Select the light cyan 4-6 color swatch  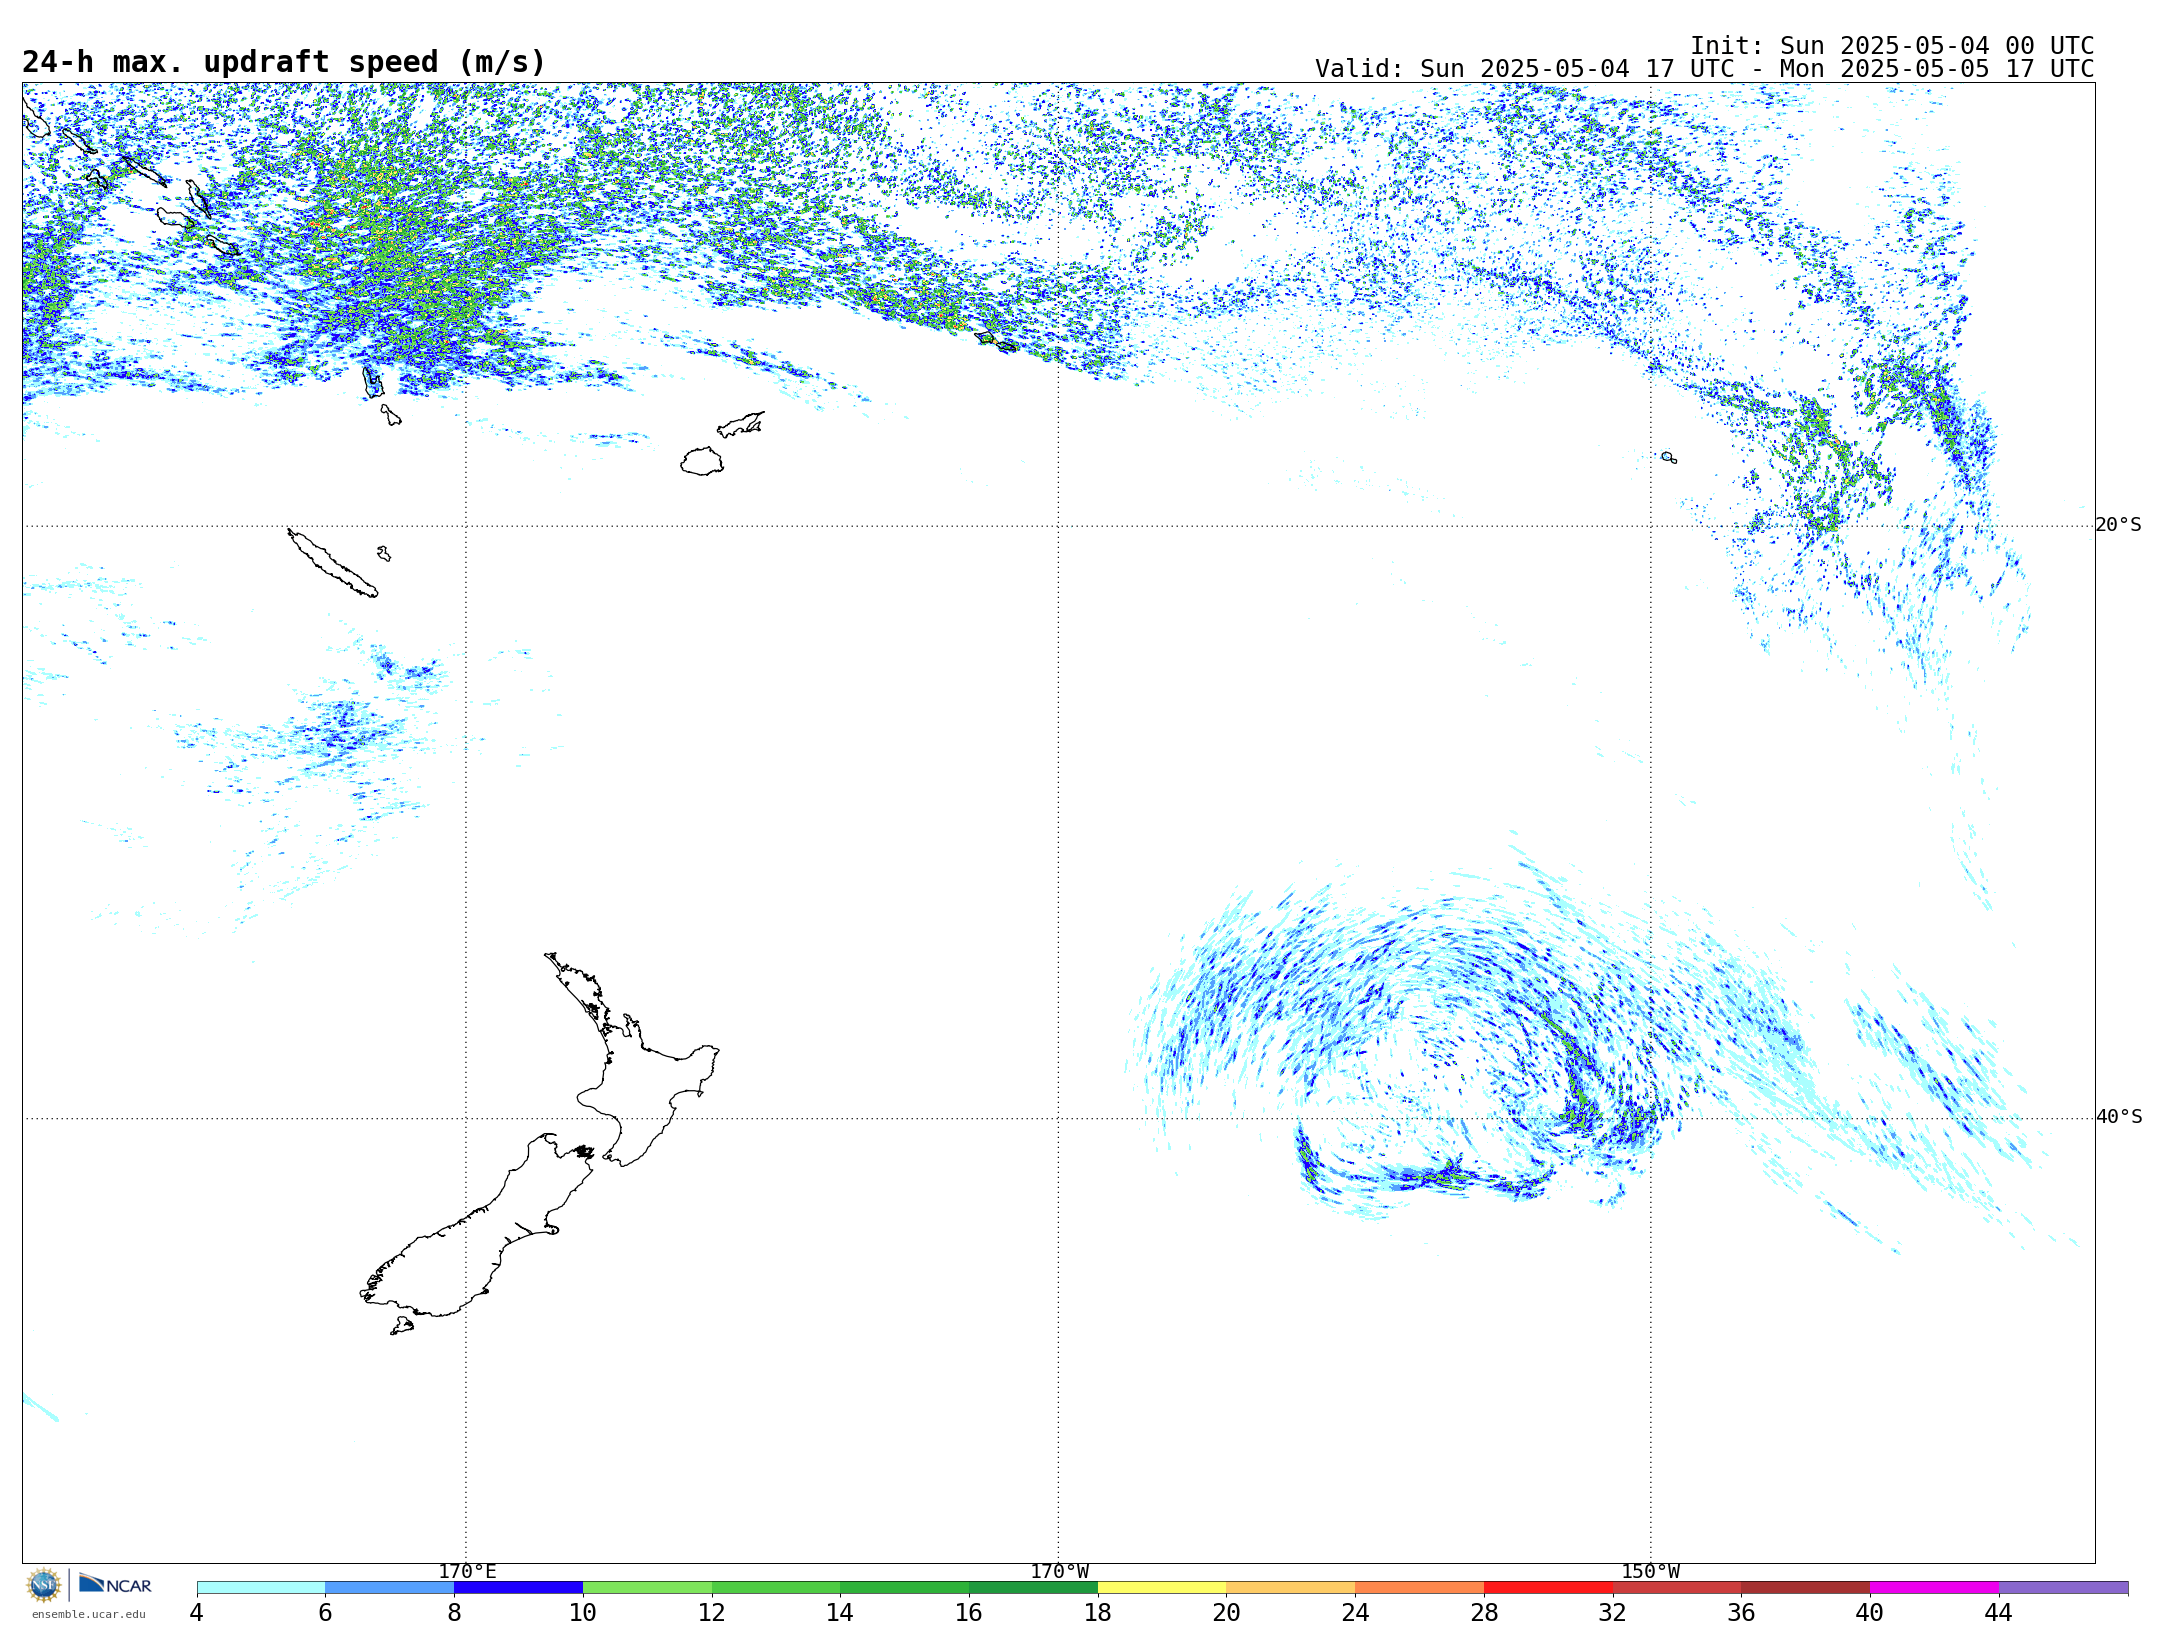[x=261, y=1588]
